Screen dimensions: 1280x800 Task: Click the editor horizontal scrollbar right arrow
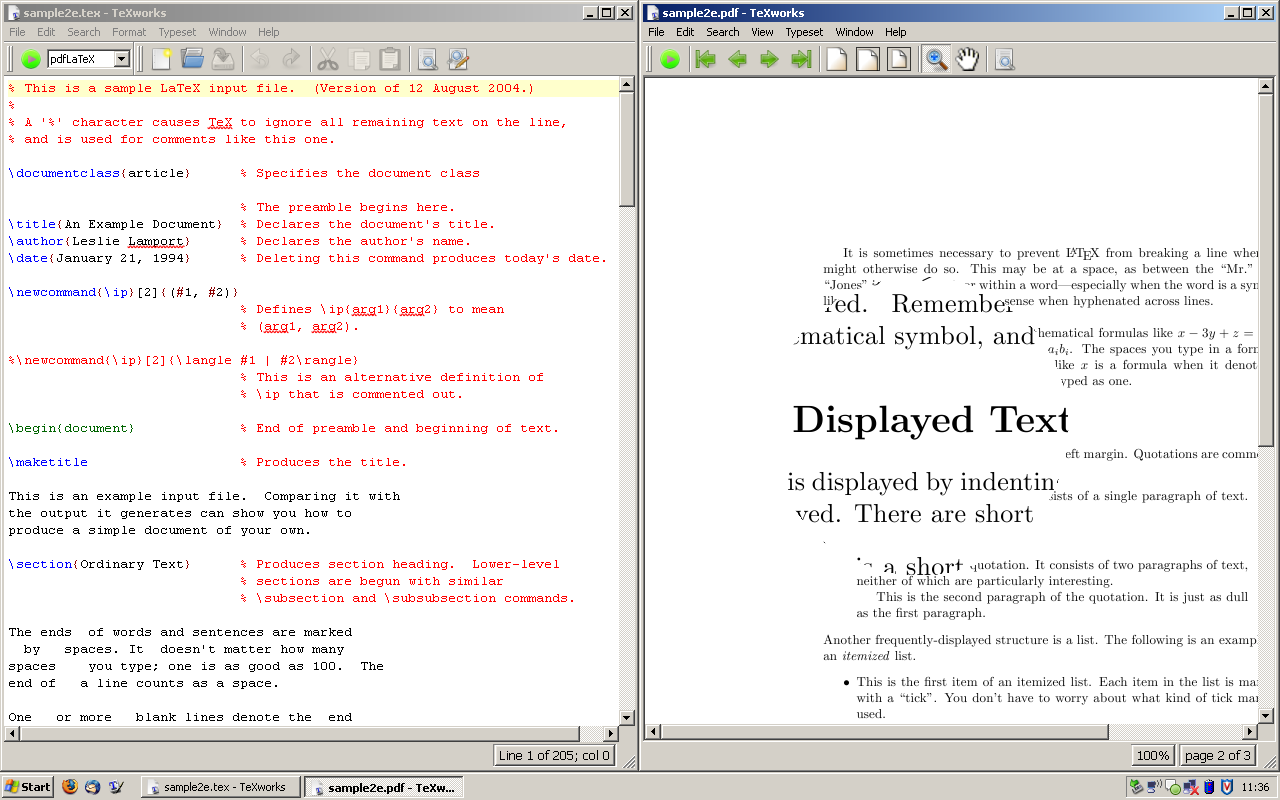(x=611, y=733)
